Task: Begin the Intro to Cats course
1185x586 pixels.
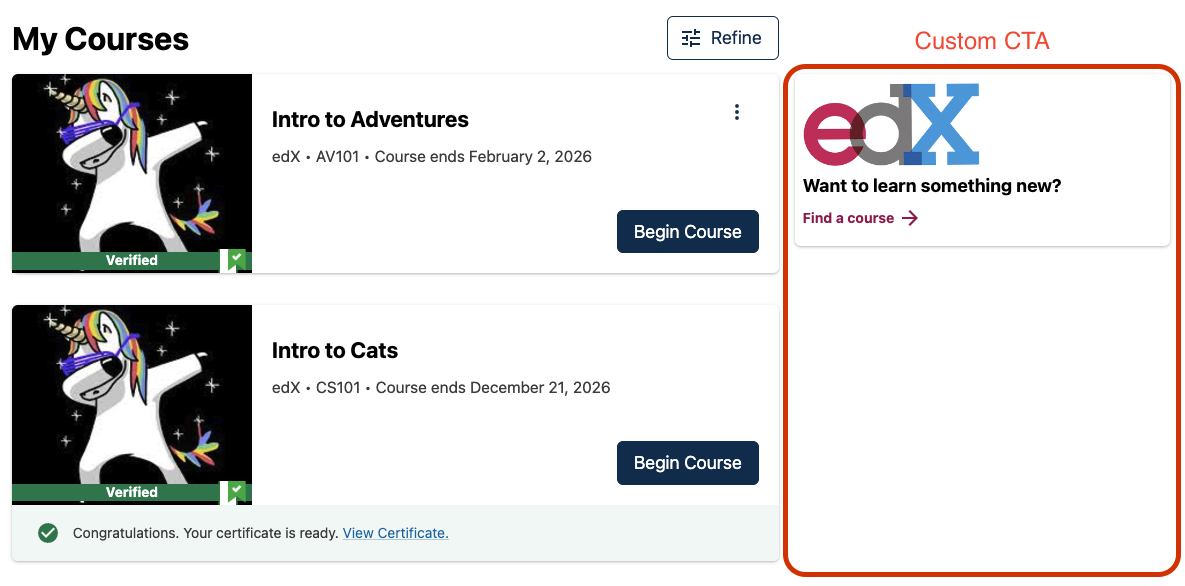Action: point(687,463)
